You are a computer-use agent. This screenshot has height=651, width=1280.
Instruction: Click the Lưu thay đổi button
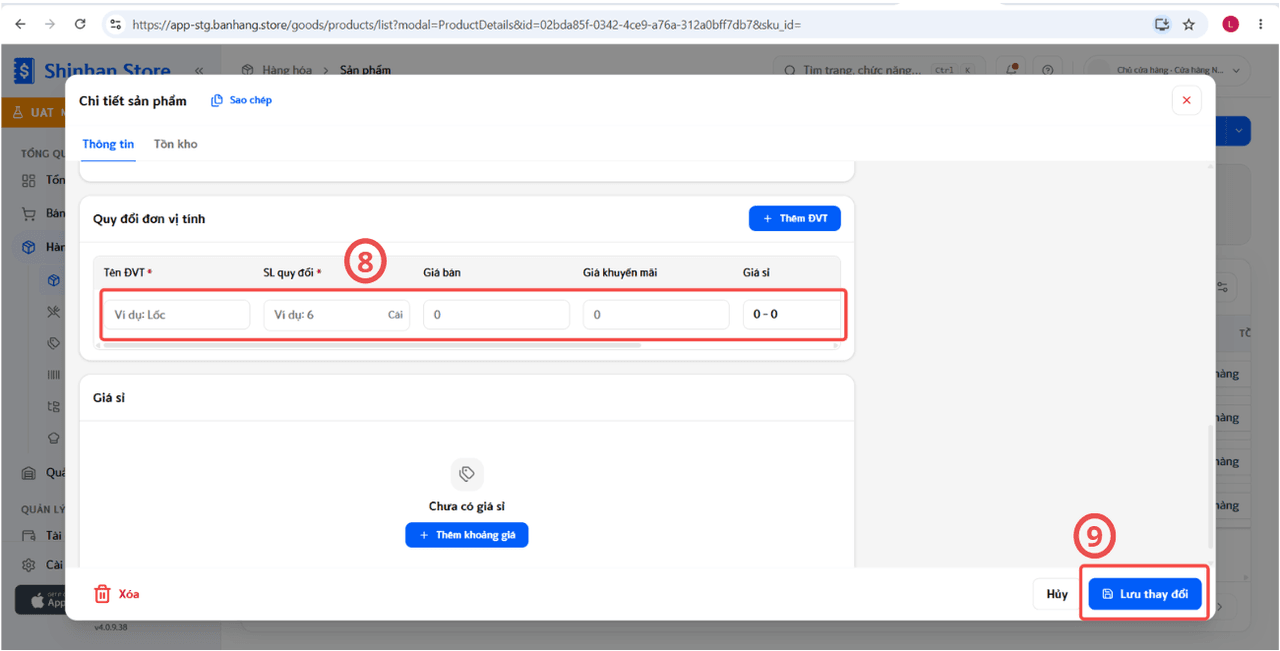[x=1145, y=594]
